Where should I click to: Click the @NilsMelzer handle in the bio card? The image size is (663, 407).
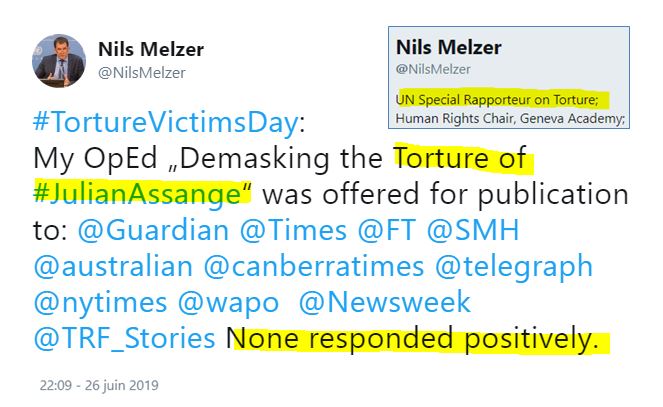(433, 69)
